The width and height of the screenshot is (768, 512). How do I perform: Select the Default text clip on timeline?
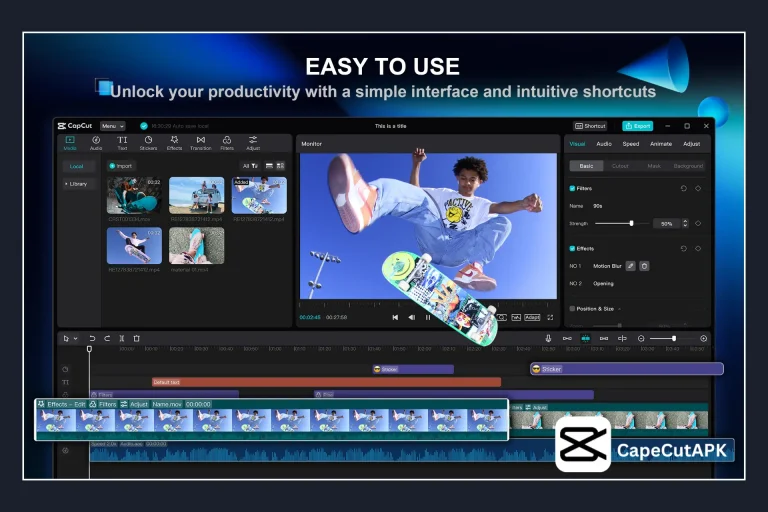click(x=326, y=382)
